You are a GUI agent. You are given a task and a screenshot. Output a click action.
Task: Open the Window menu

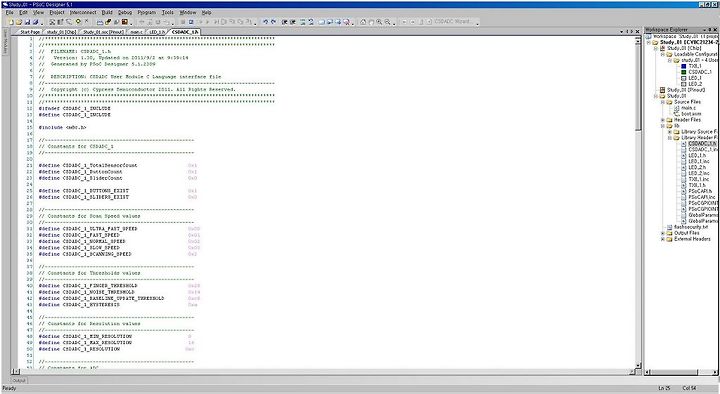(x=187, y=12)
